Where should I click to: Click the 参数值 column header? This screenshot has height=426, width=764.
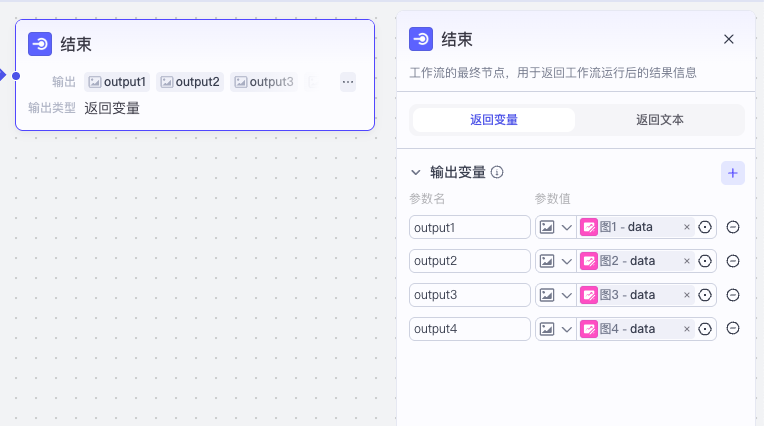(553, 199)
